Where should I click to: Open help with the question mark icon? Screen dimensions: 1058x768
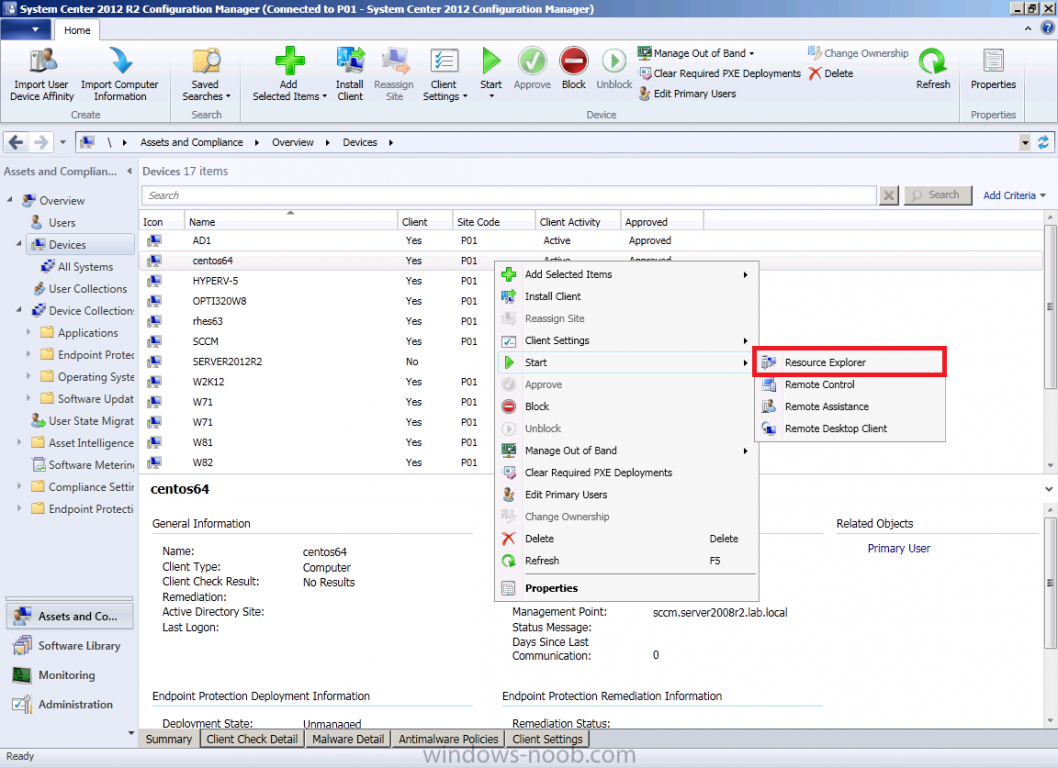[1047, 28]
